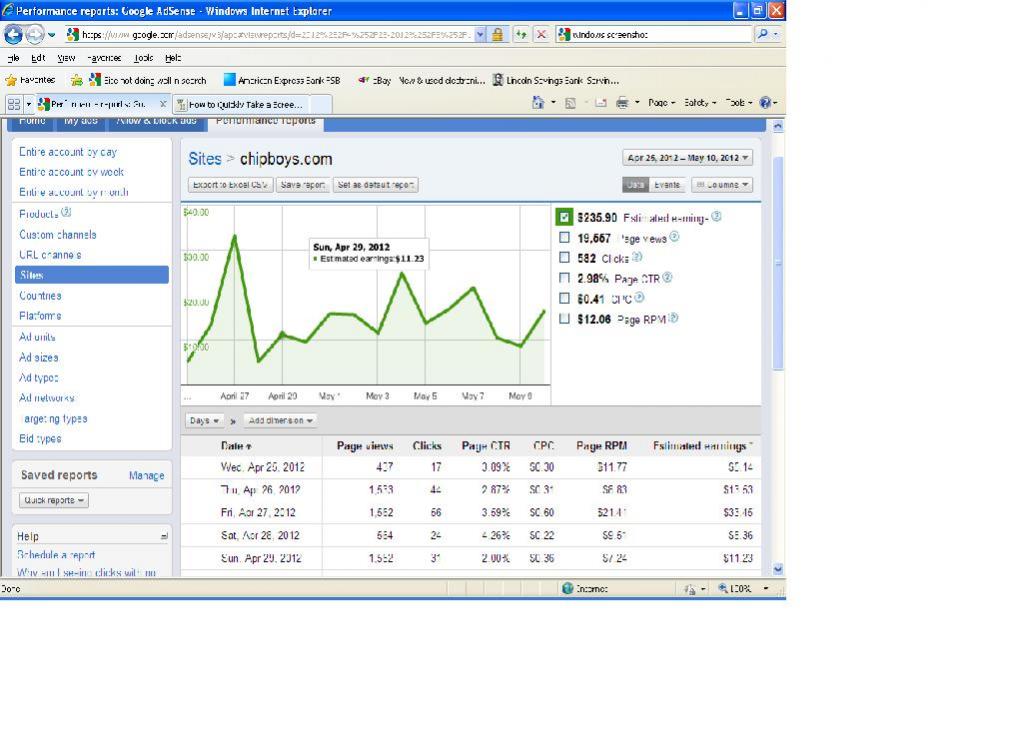Open the Edit menu
Viewport: 1023px width, 737px height.
(x=38, y=58)
